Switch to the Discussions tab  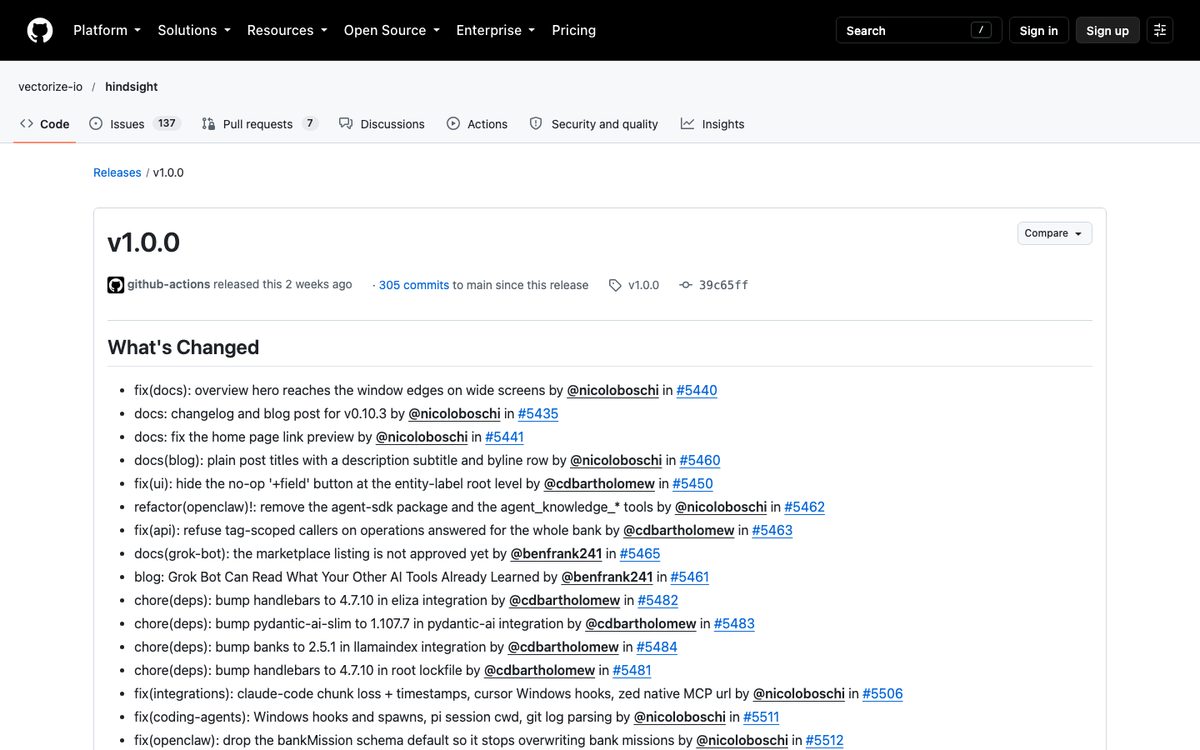pyautogui.click(x=382, y=124)
